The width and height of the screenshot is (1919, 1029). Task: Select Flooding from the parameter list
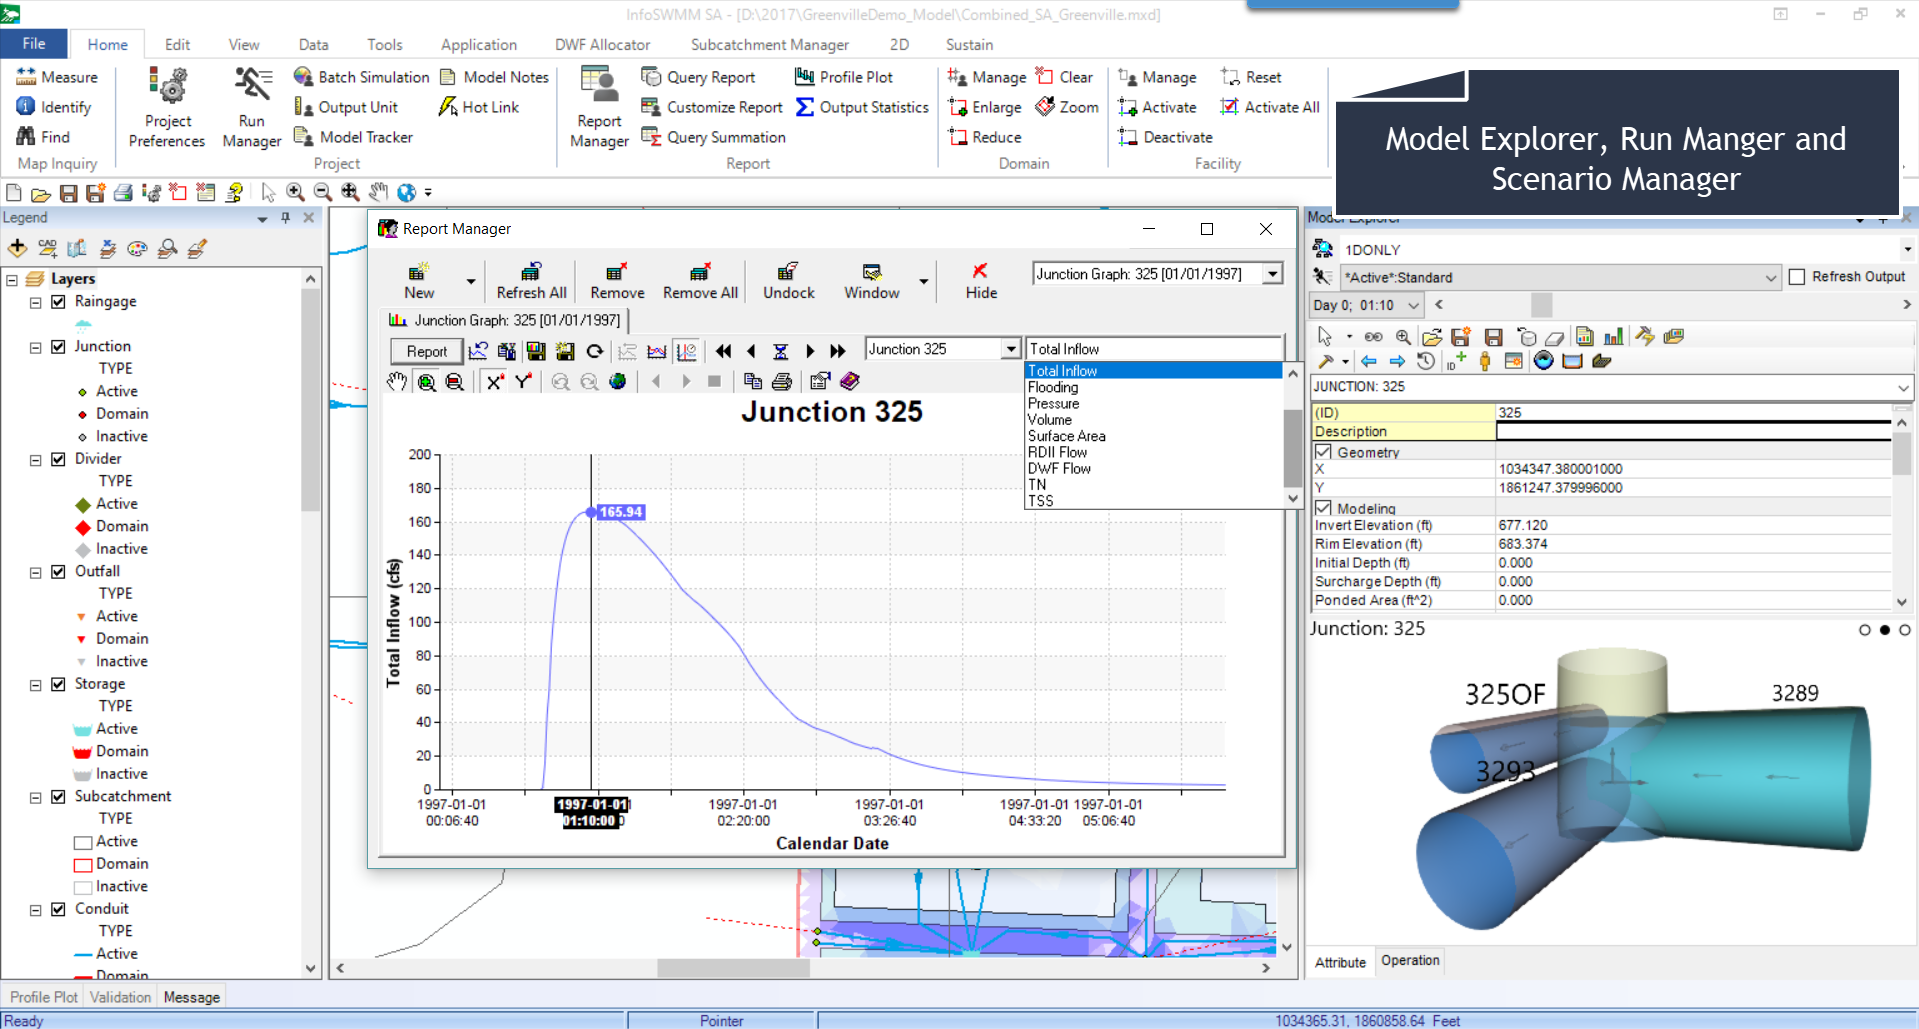click(x=1052, y=387)
